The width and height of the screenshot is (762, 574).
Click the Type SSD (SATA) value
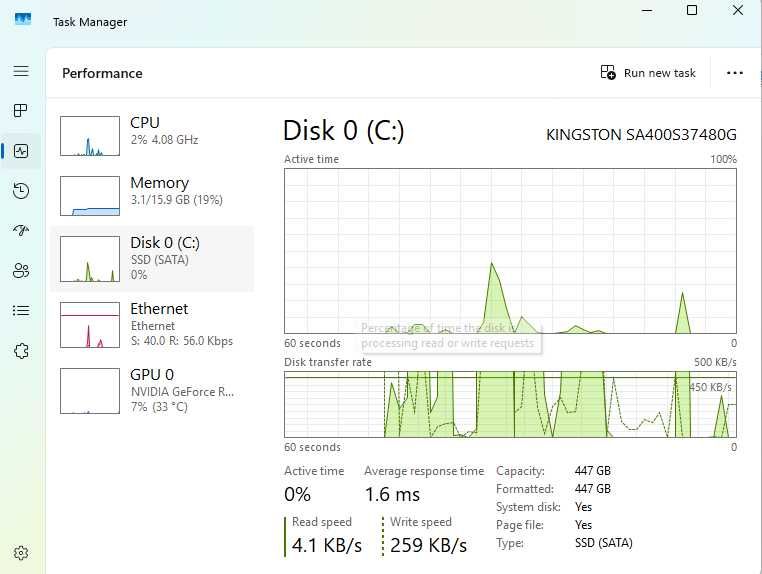tap(604, 543)
